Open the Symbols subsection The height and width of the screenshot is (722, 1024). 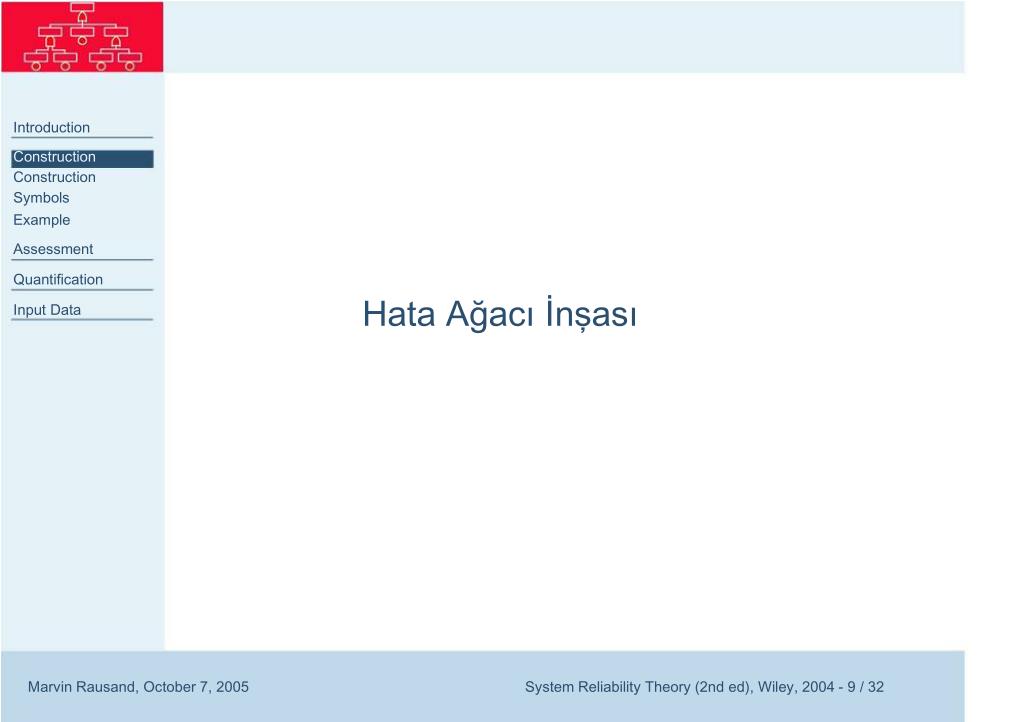(x=41, y=198)
